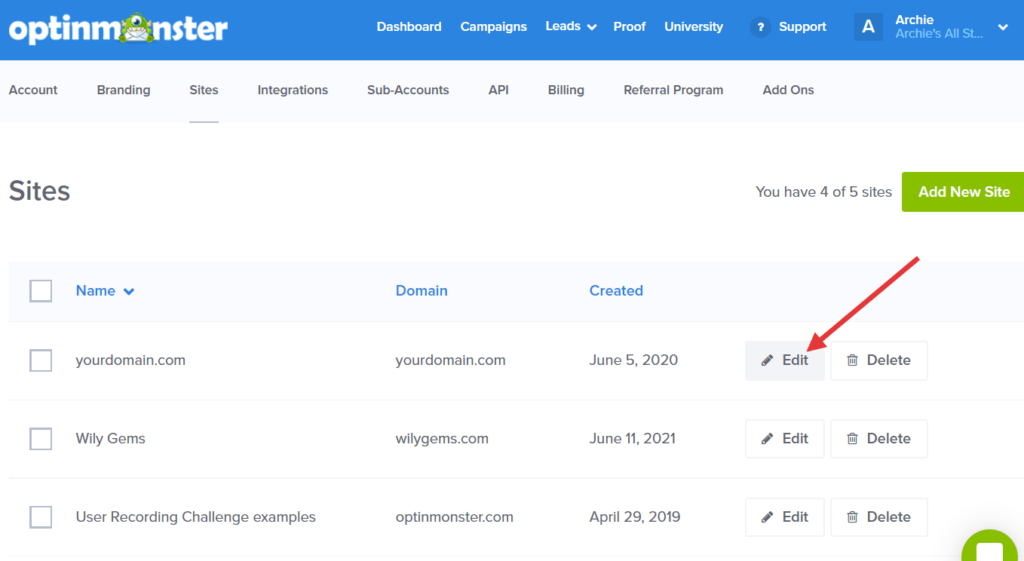This screenshot has width=1024, height=561.
Task: Click the trash Delete button for yourdomain.com
Action: [x=878, y=360]
